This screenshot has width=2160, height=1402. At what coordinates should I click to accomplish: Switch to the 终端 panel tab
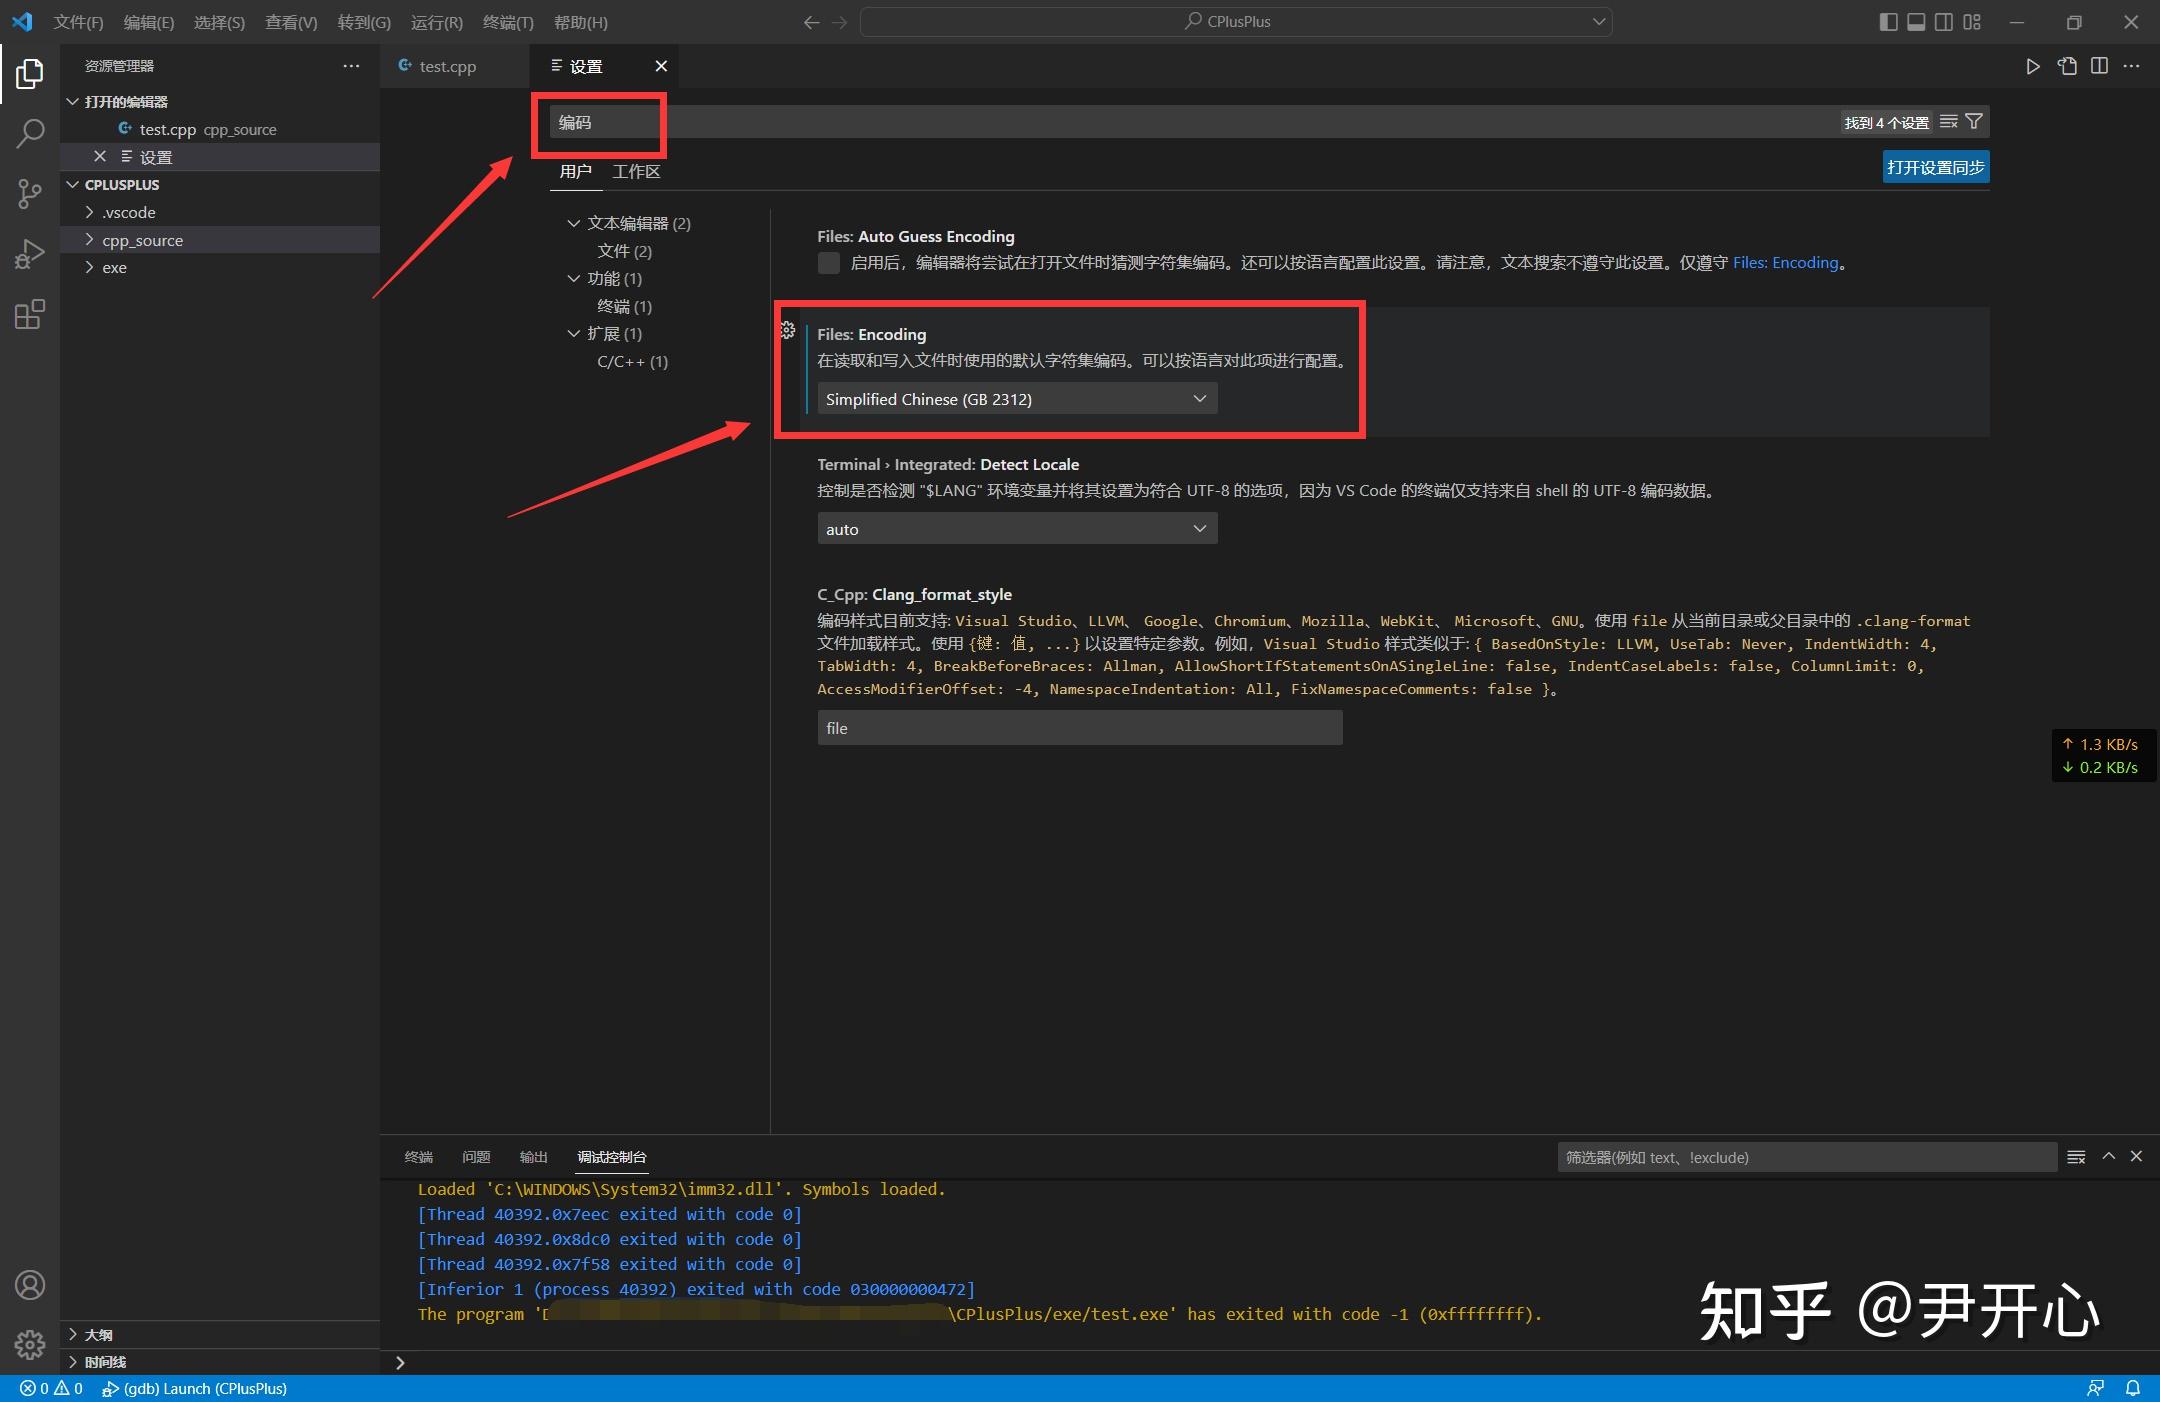418,1157
